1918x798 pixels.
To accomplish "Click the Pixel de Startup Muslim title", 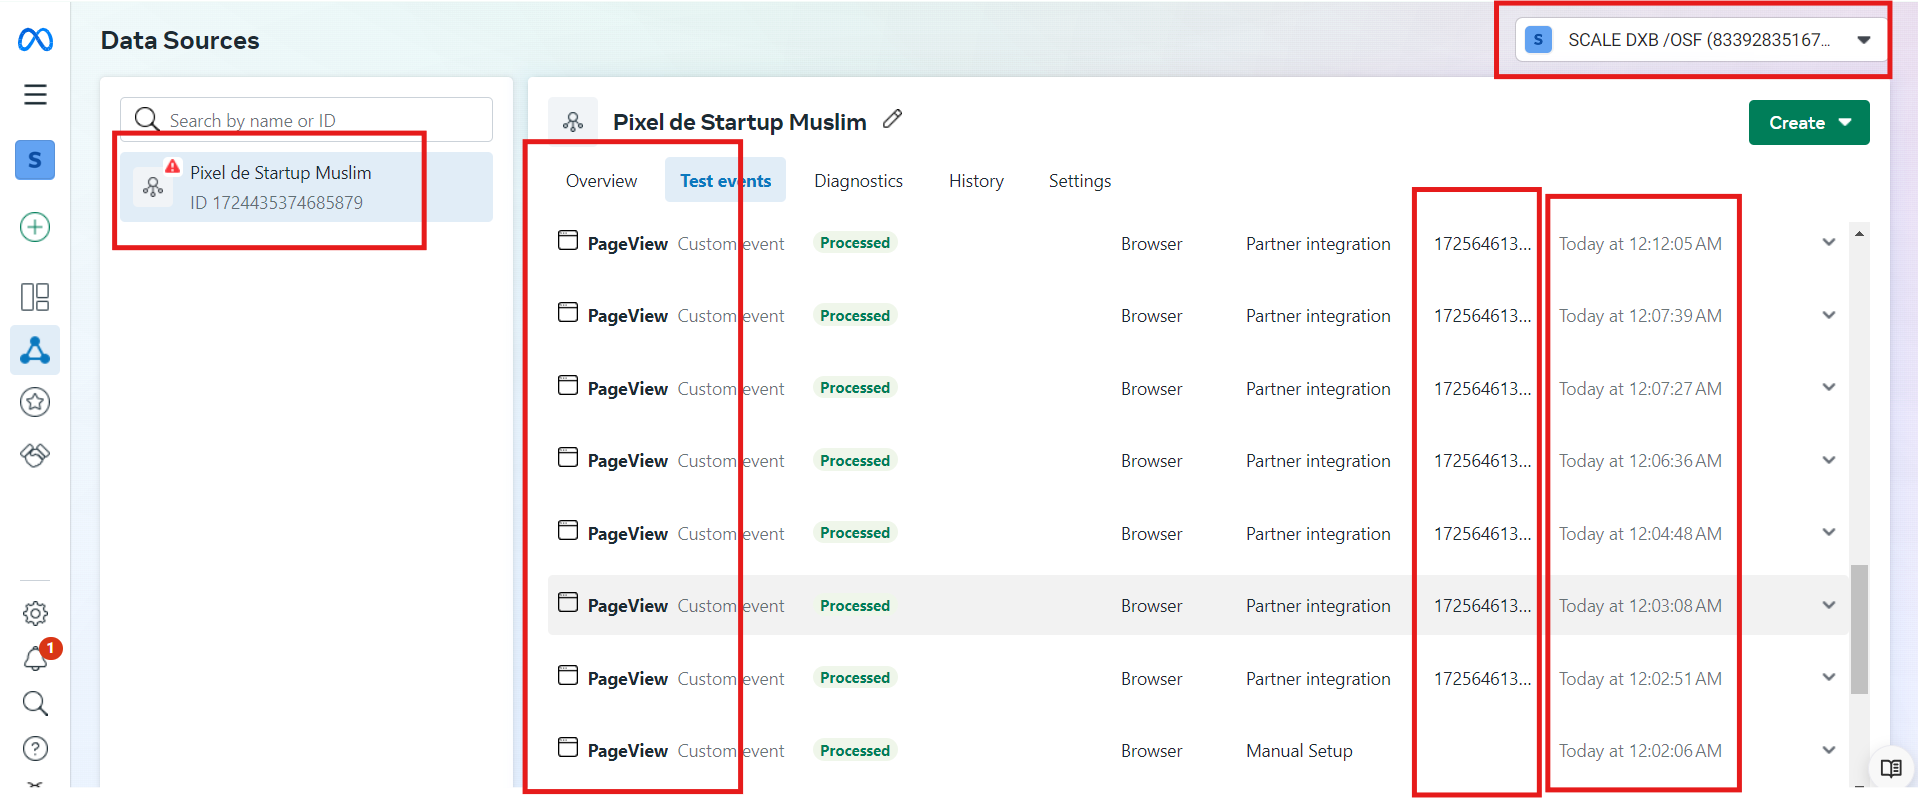I will [x=740, y=122].
